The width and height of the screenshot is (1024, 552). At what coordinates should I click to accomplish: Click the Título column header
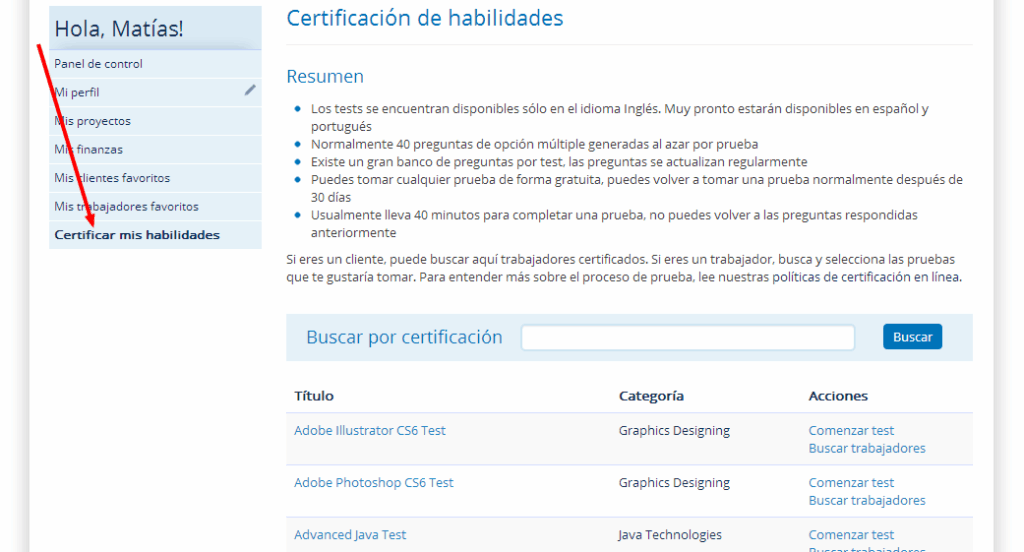314,396
